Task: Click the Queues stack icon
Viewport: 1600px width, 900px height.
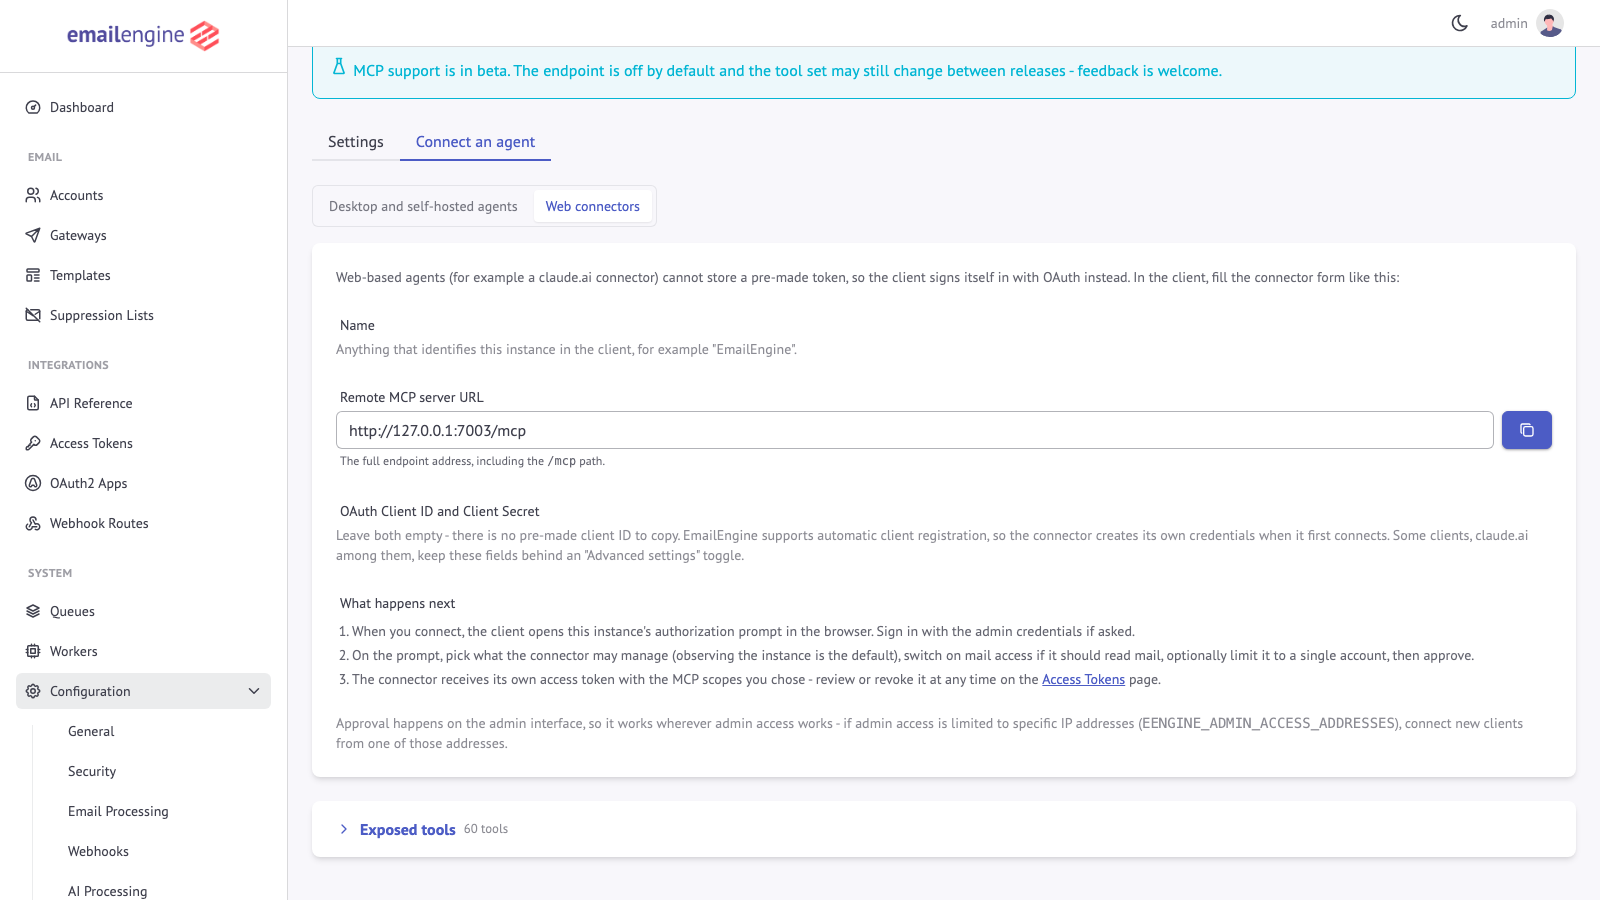Action: click(33, 611)
